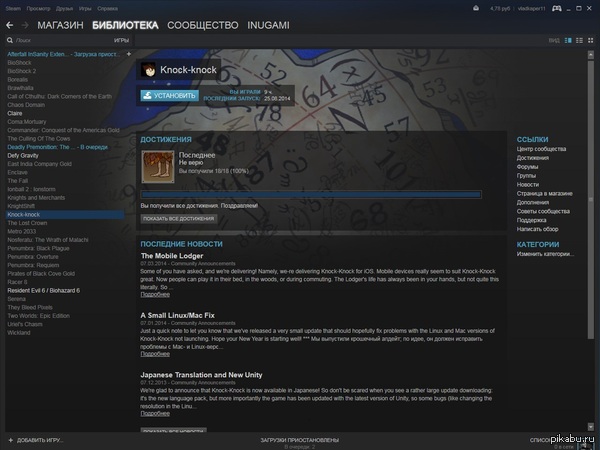Click the achievements progress bar
The width and height of the screenshot is (600, 450).
320,193
